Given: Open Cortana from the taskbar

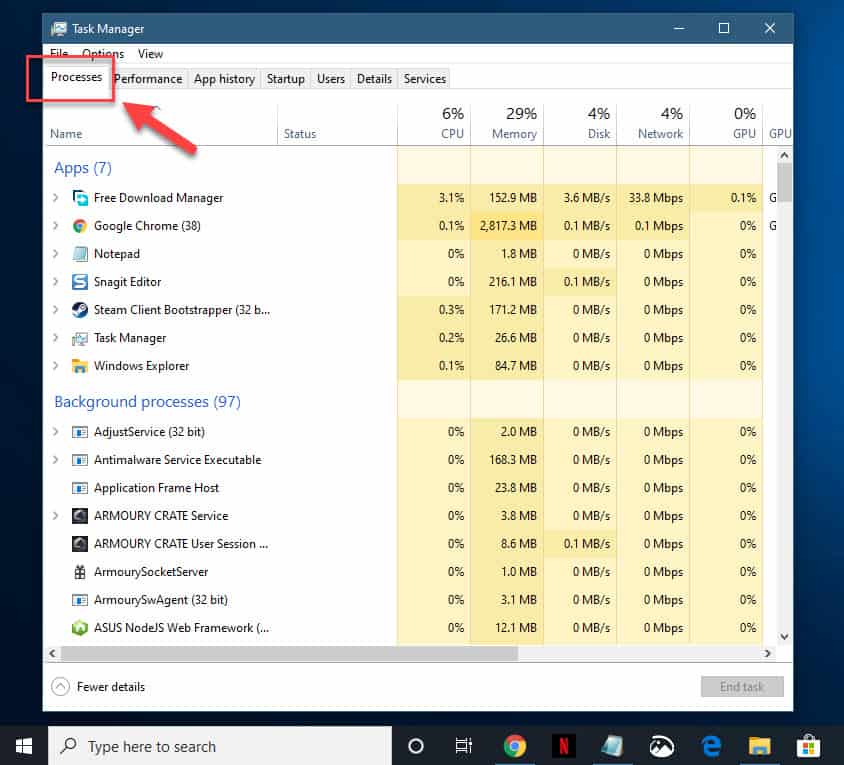Looking at the screenshot, I should (416, 746).
